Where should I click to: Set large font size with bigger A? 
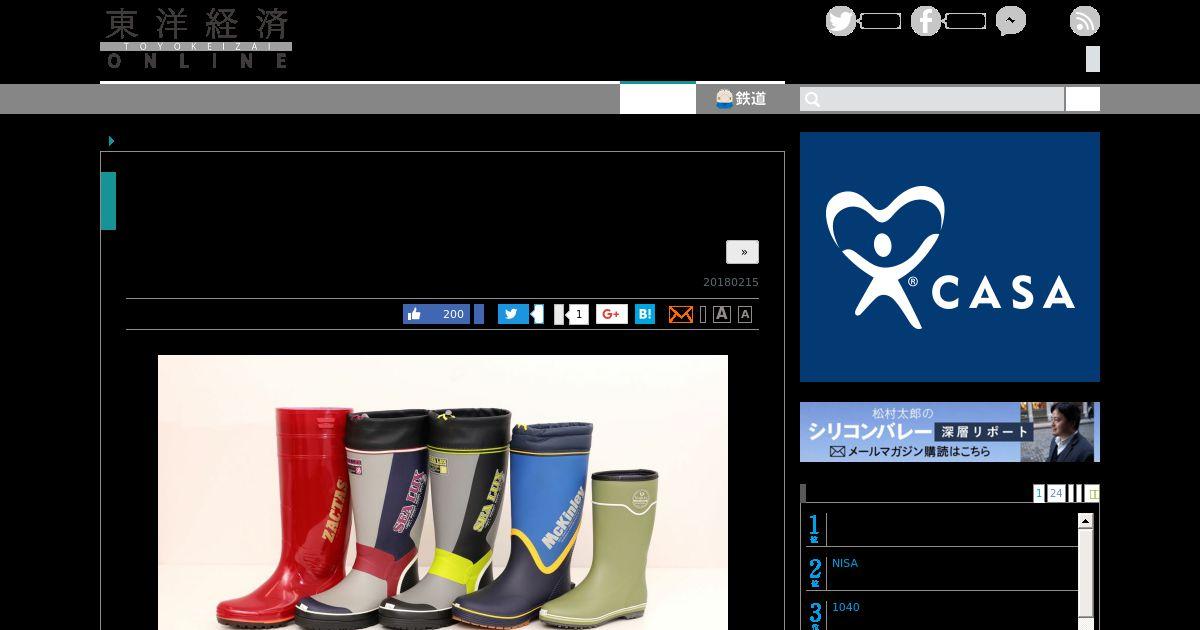[721, 314]
